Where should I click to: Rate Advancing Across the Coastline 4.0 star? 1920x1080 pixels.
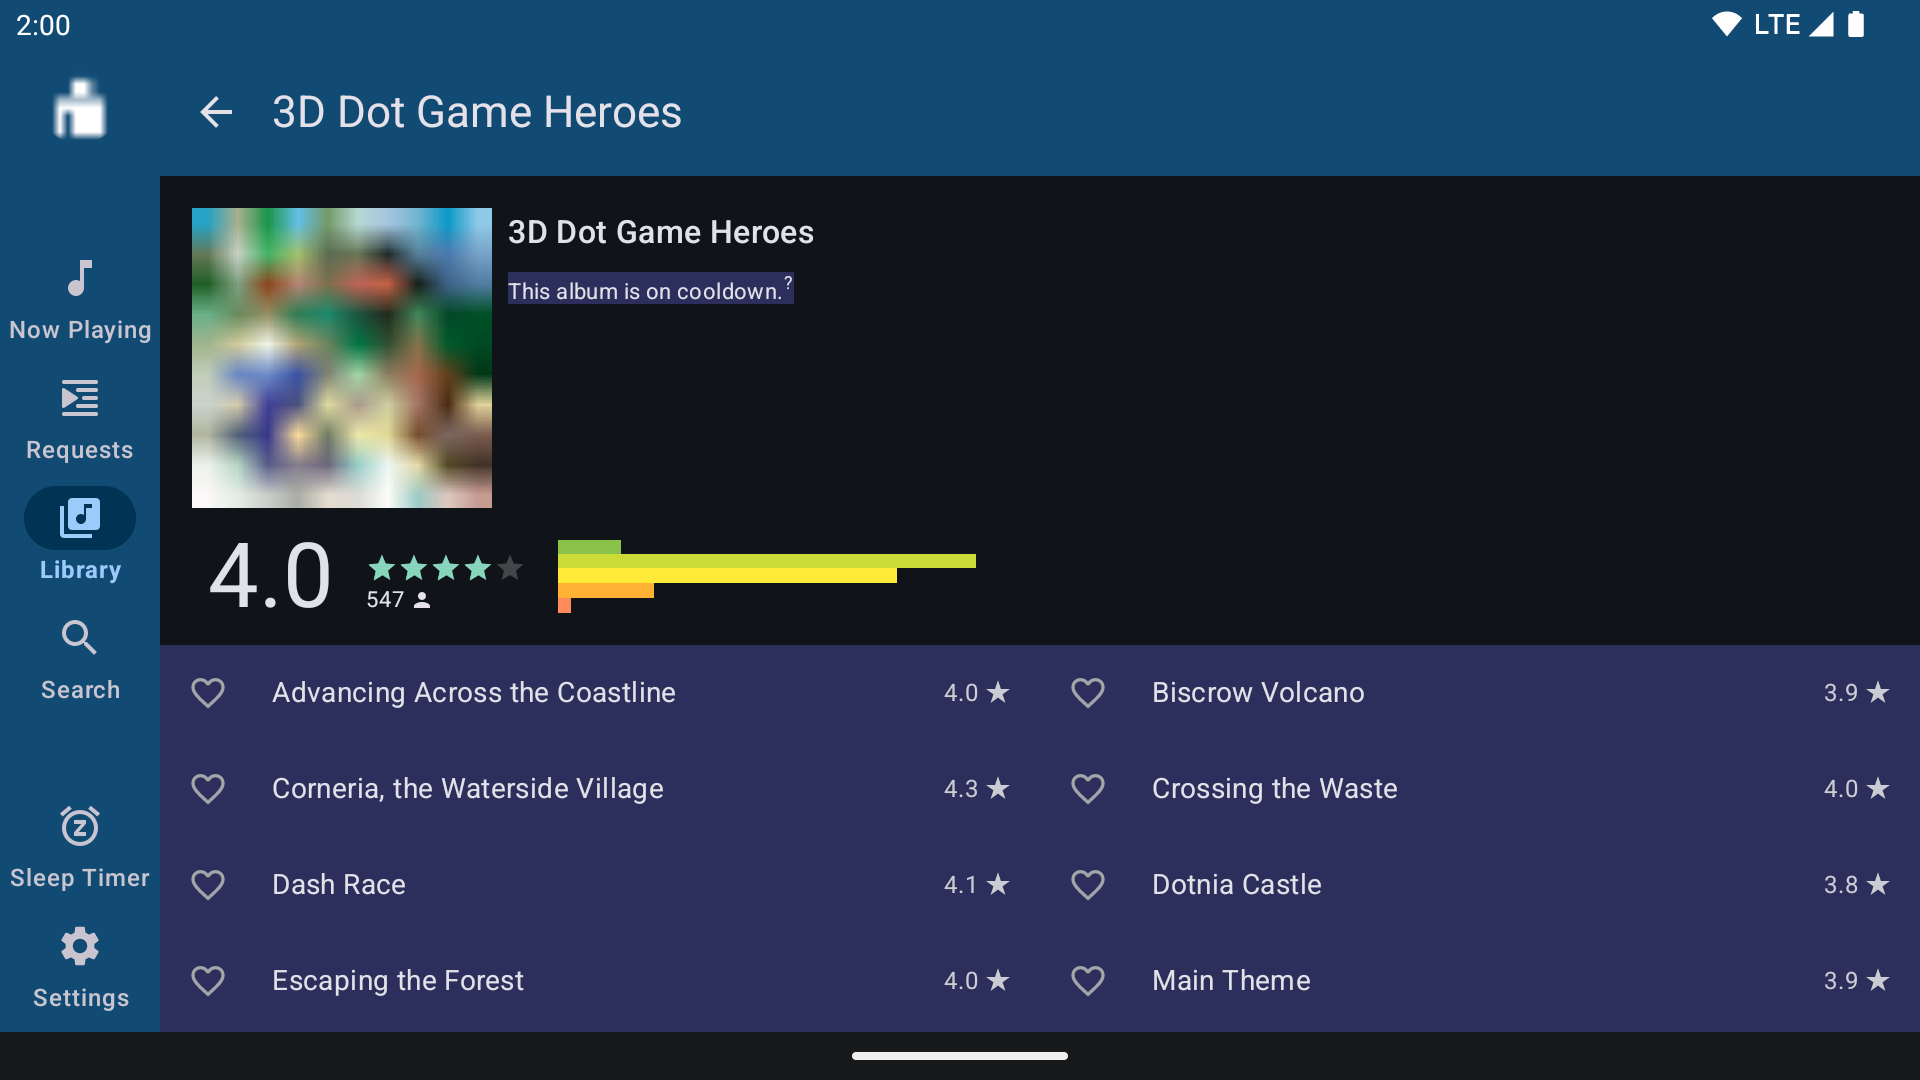pyautogui.click(x=977, y=692)
